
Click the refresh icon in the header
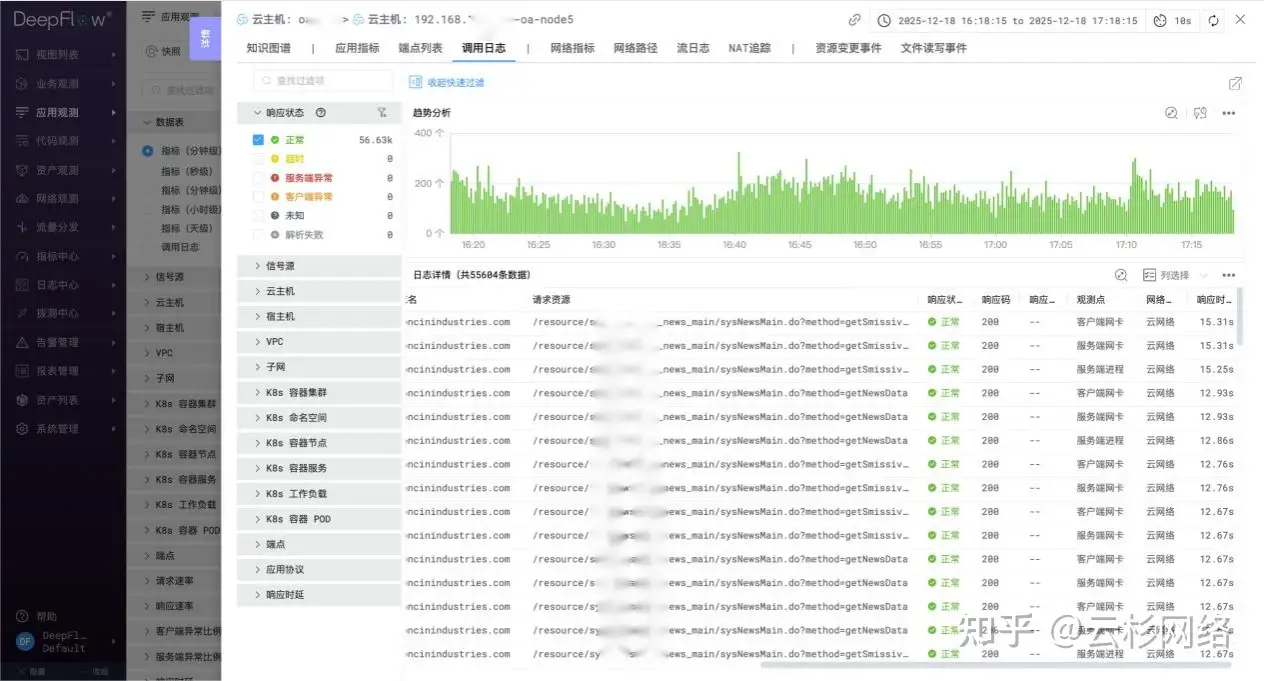coord(1214,20)
